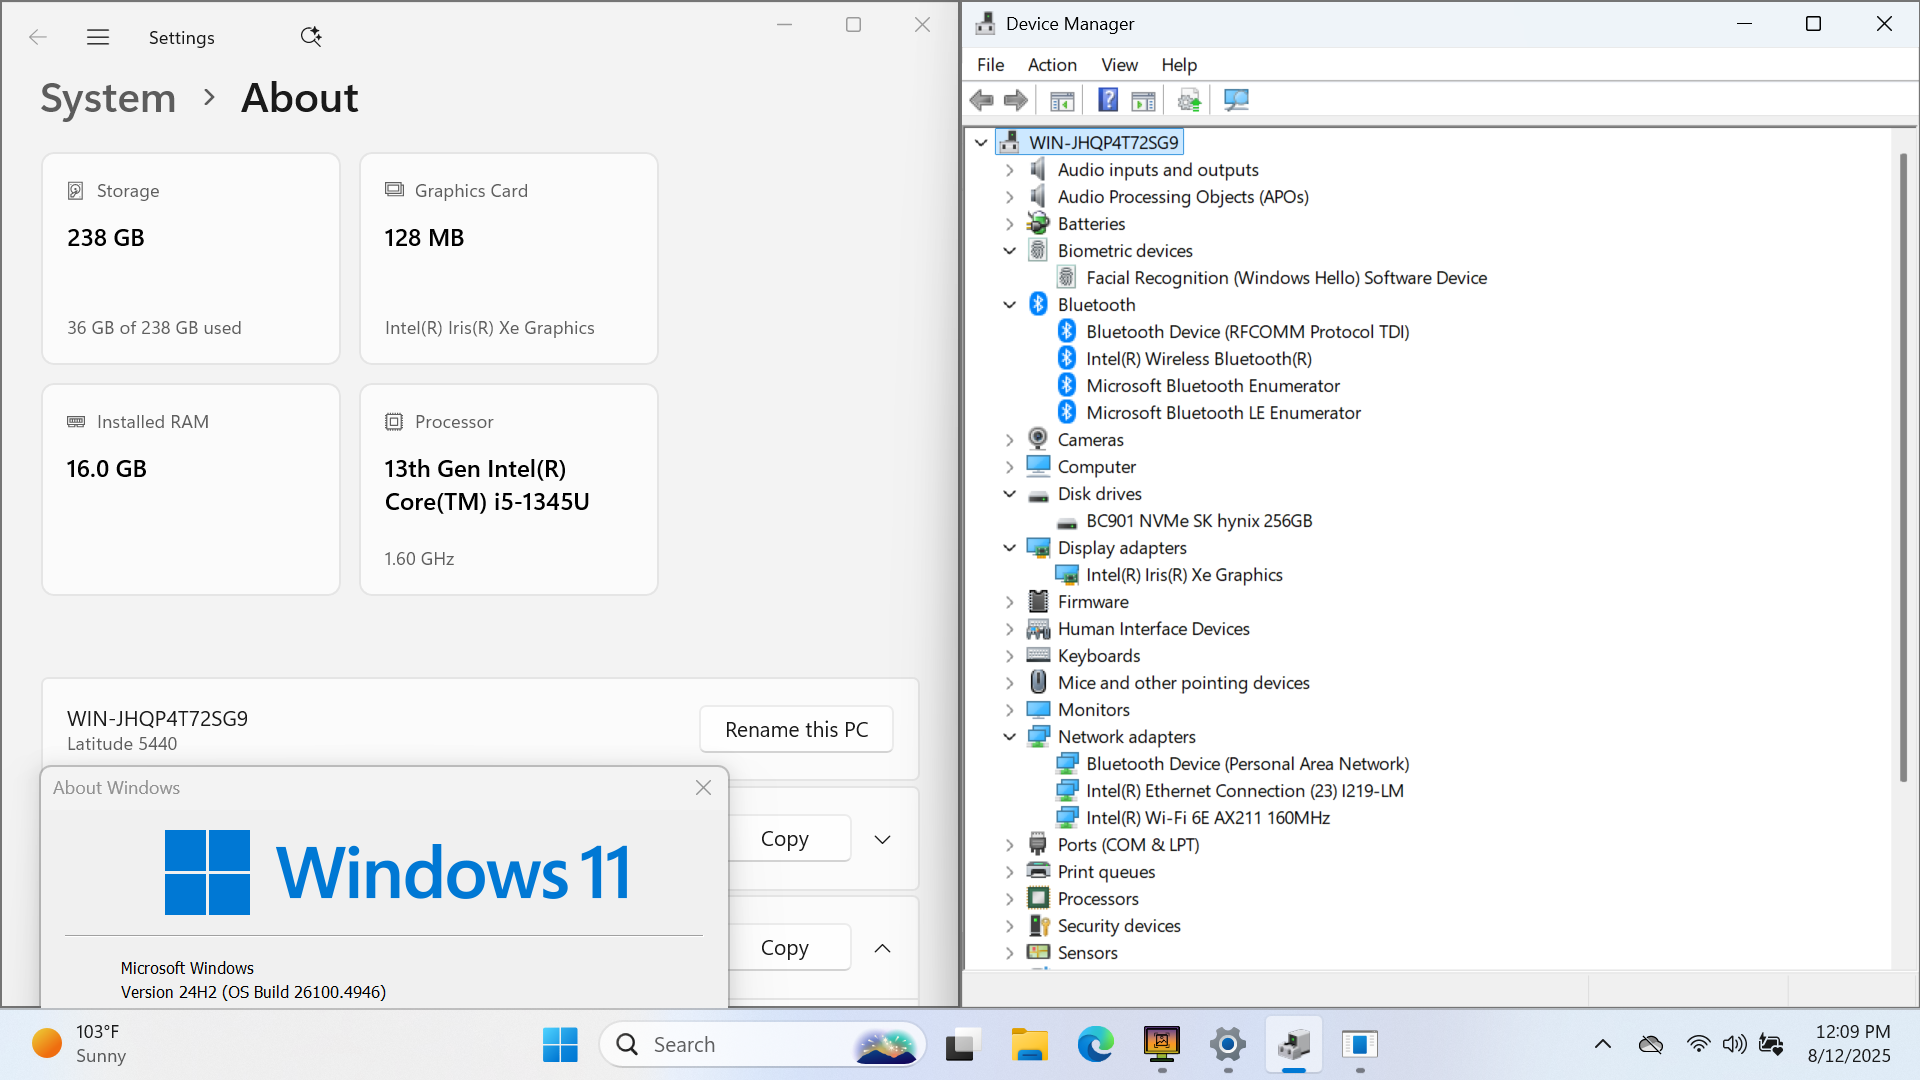Go back using the Settings back arrow
This screenshot has width=1920, height=1080.
click(38, 38)
